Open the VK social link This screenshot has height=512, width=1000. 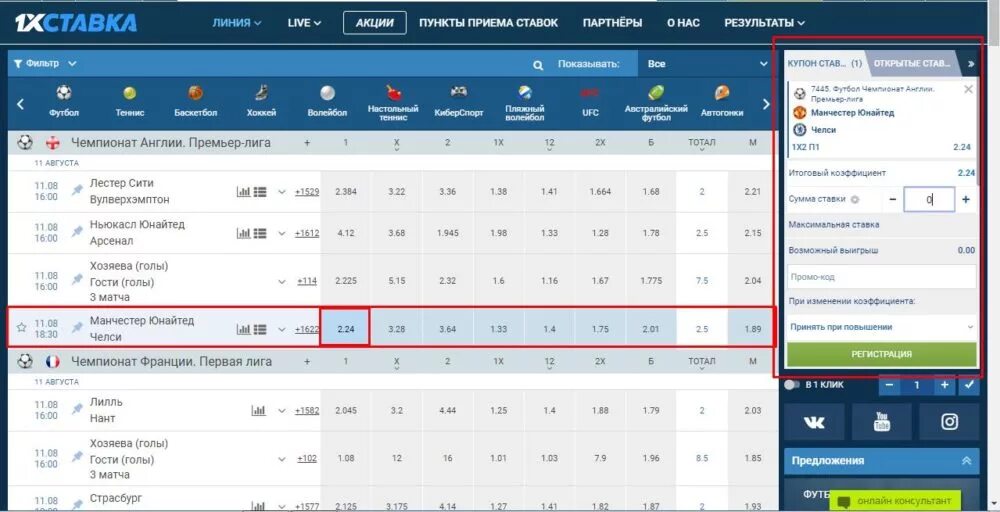pyautogui.click(x=814, y=422)
